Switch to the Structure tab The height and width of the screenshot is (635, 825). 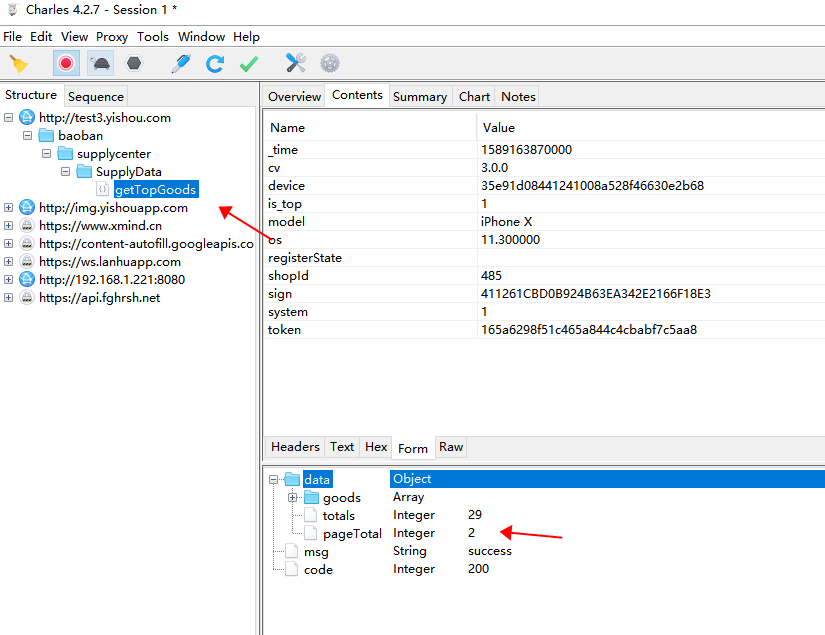(x=31, y=95)
